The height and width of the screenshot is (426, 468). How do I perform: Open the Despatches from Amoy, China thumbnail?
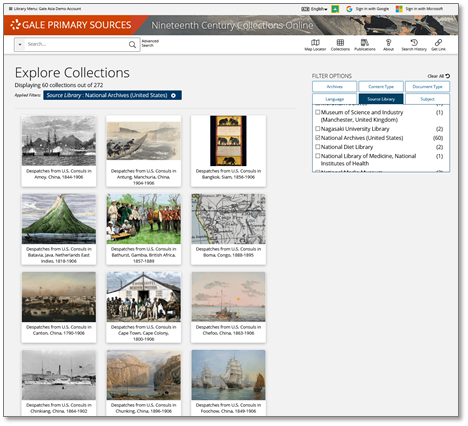coord(59,141)
